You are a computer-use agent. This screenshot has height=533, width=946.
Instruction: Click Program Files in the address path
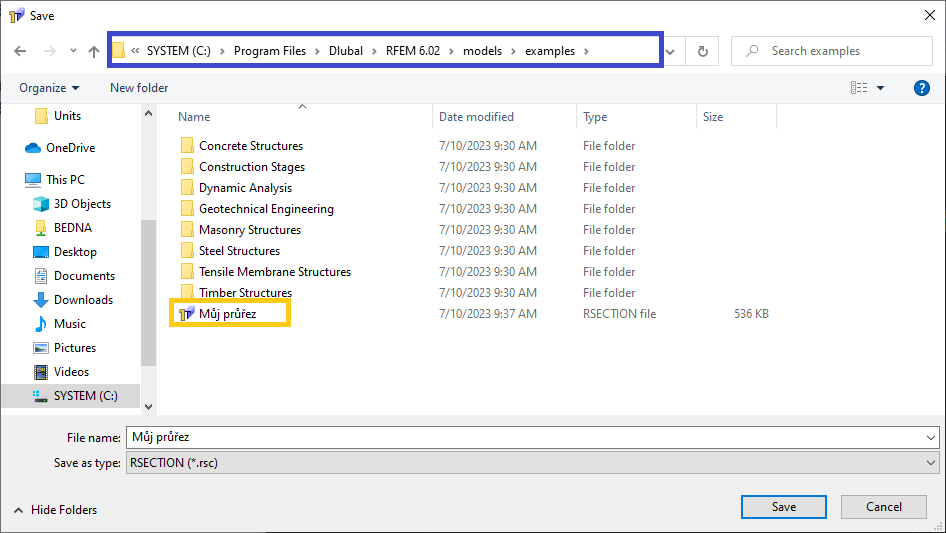click(270, 51)
